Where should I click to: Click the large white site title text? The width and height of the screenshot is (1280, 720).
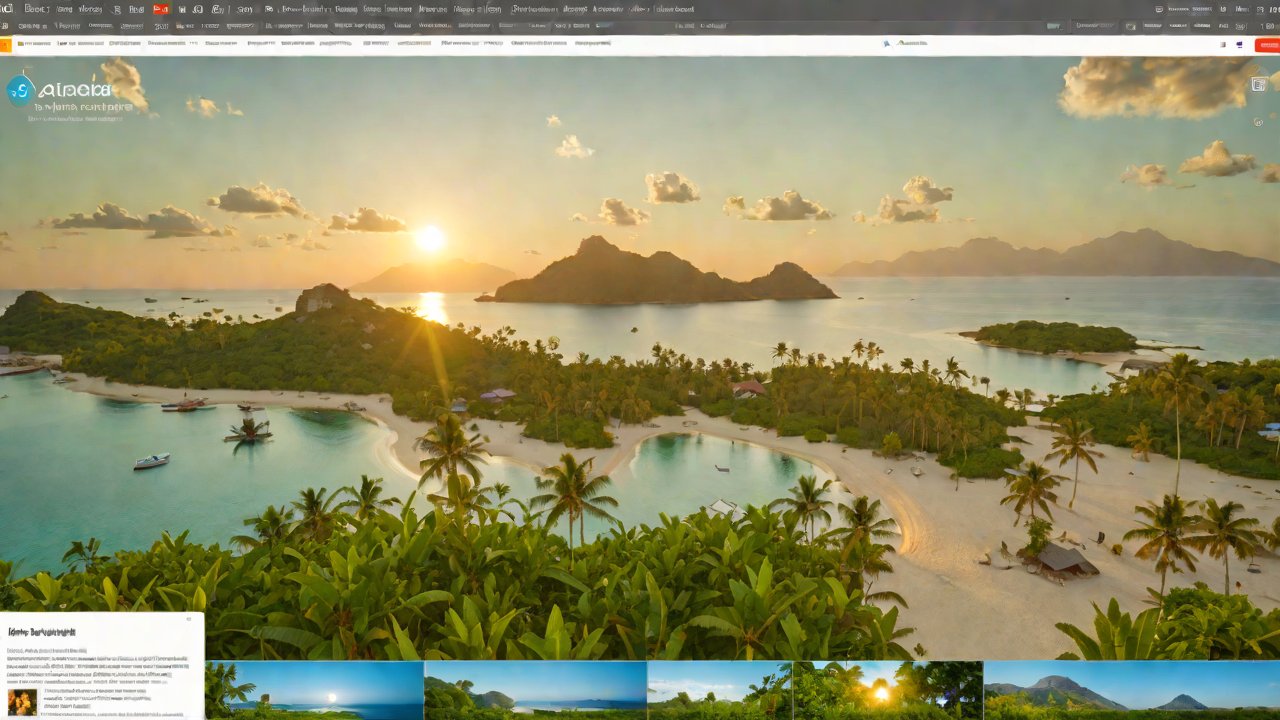(75, 90)
